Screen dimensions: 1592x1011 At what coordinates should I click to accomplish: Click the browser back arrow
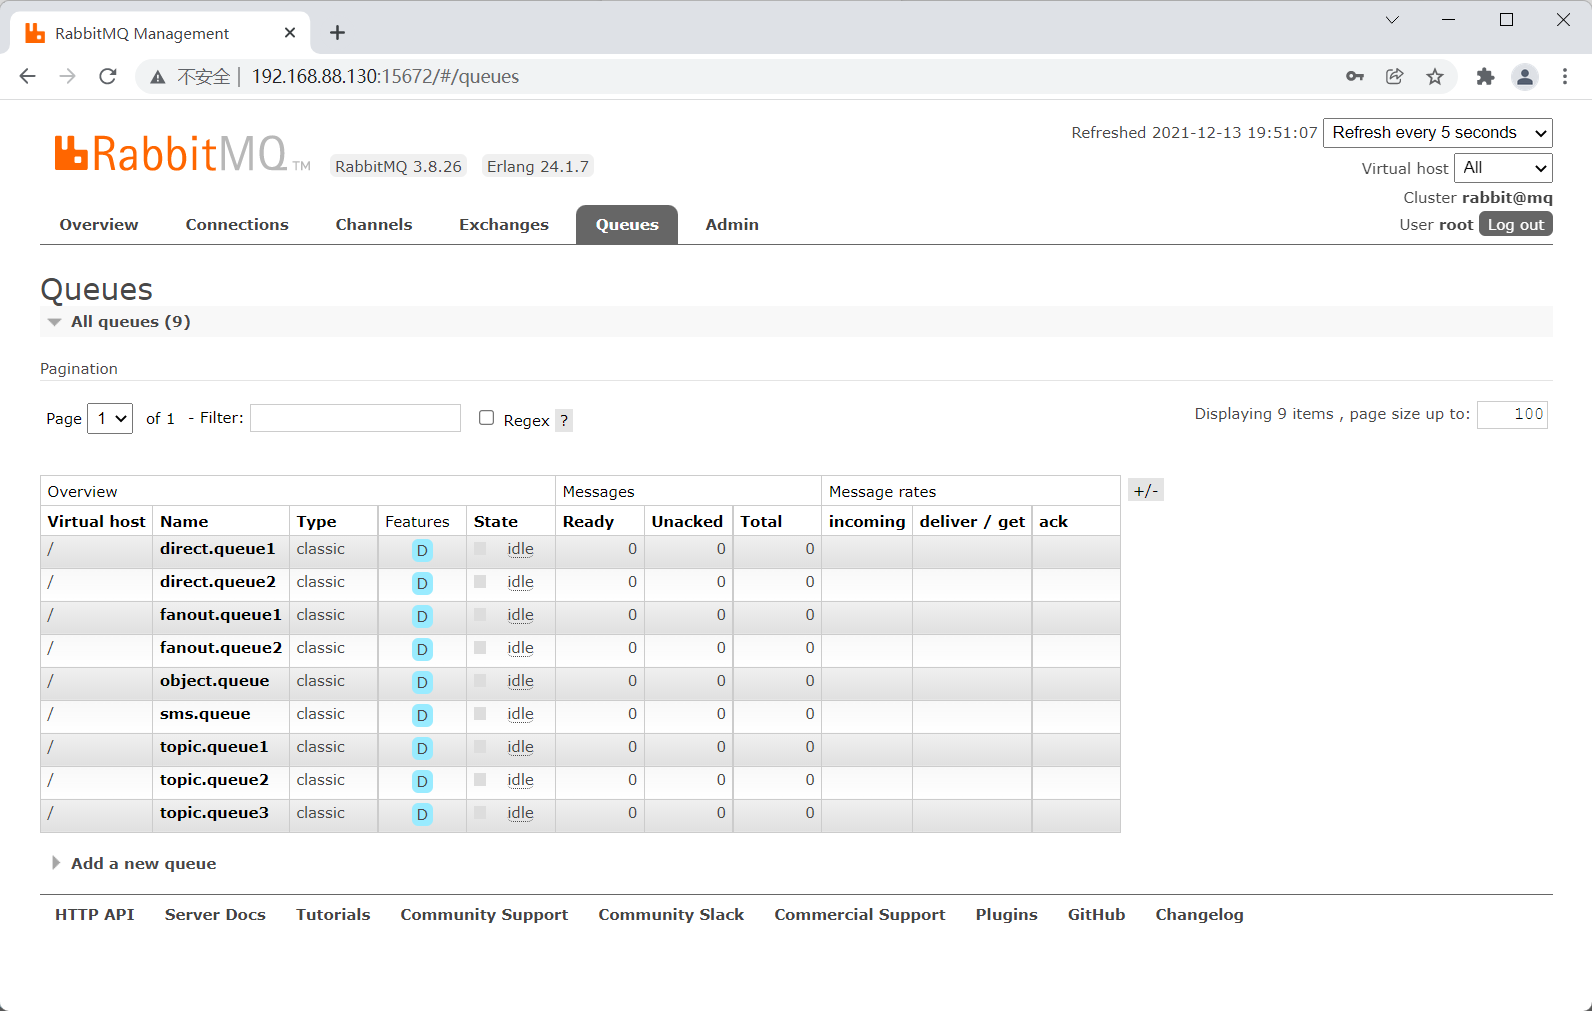point(28,76)
